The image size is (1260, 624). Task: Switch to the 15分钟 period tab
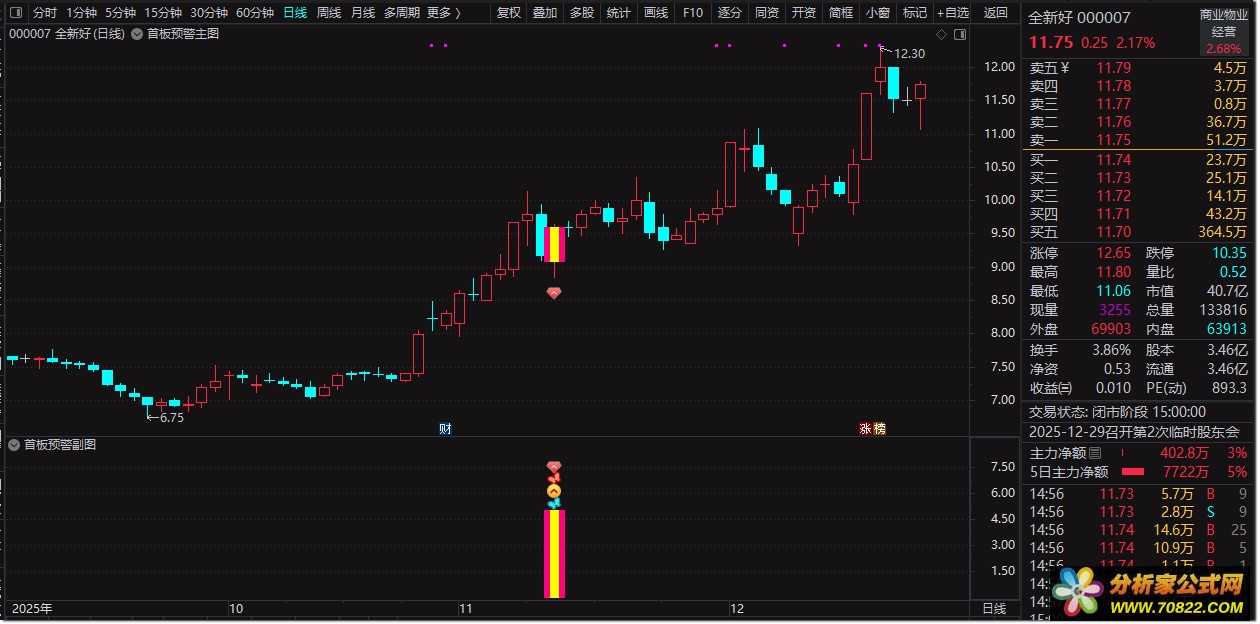[163, 13]
